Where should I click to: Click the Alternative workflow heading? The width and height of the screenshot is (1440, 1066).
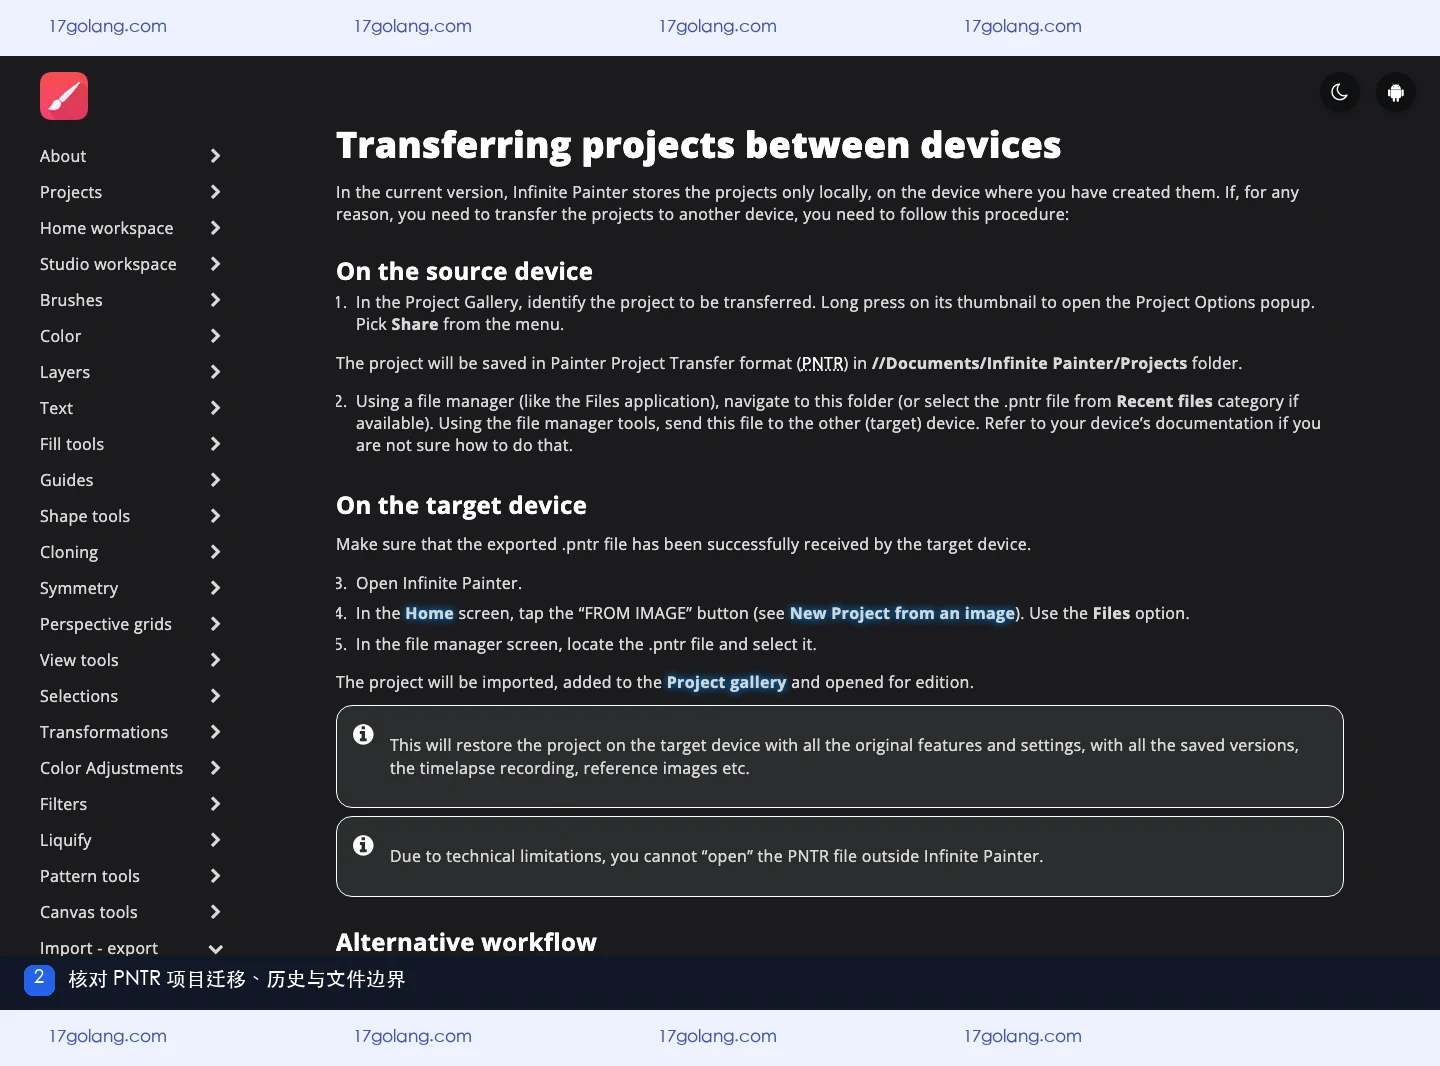pos(466,942)
